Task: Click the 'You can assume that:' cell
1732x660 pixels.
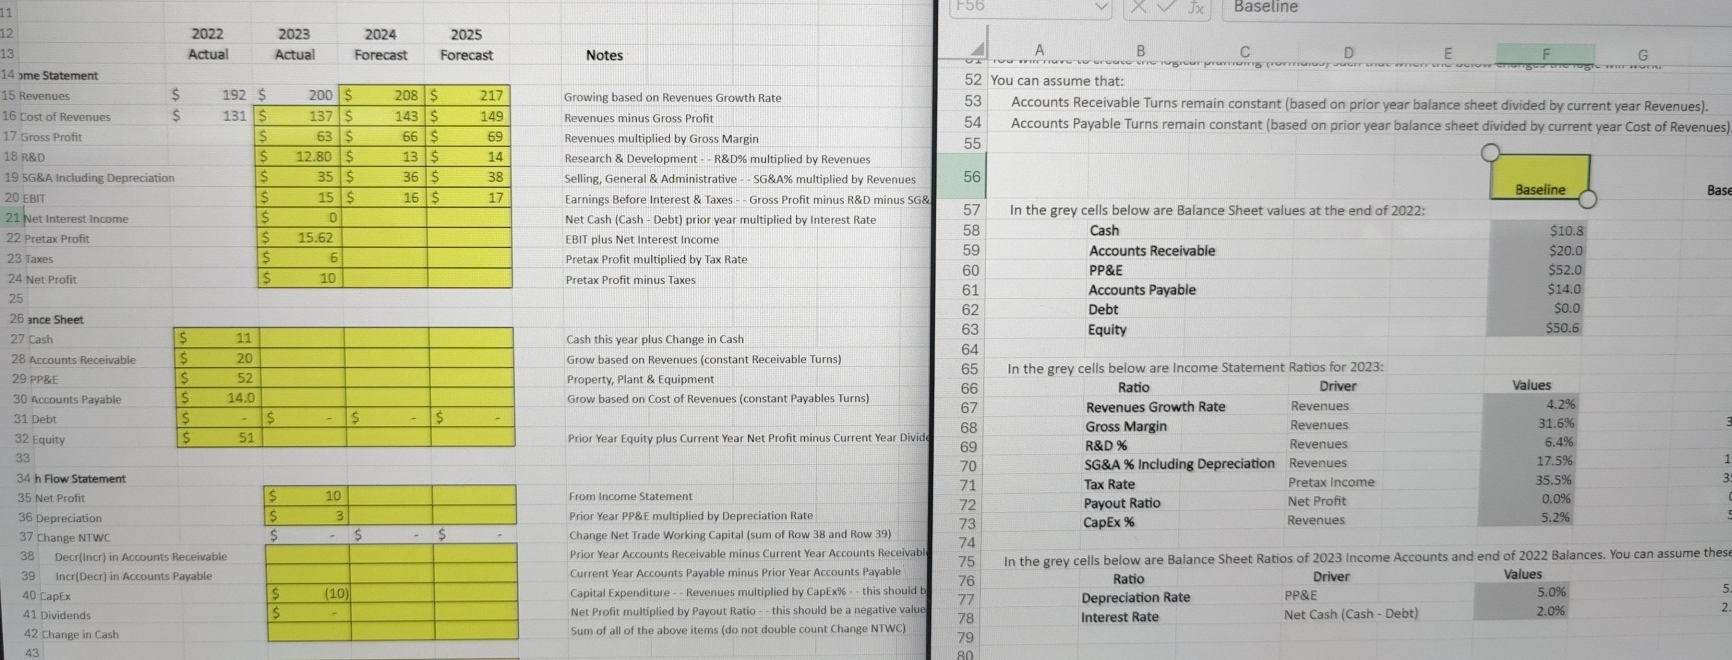Action: click(x=1056, y=81)
